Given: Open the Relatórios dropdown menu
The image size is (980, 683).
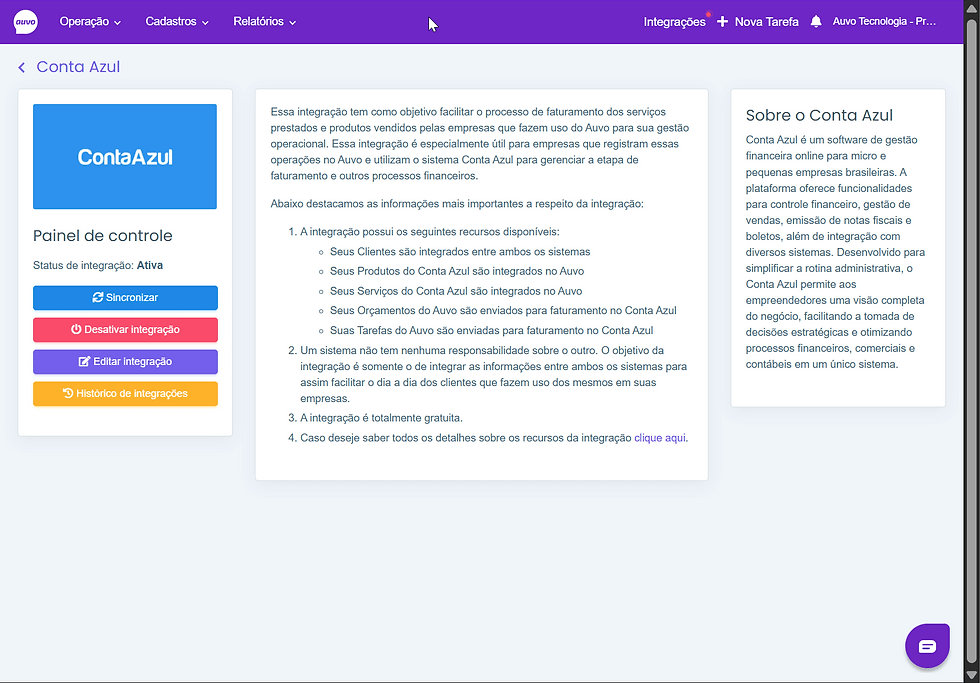Looking at the screenshot, I should click(264, 22).
